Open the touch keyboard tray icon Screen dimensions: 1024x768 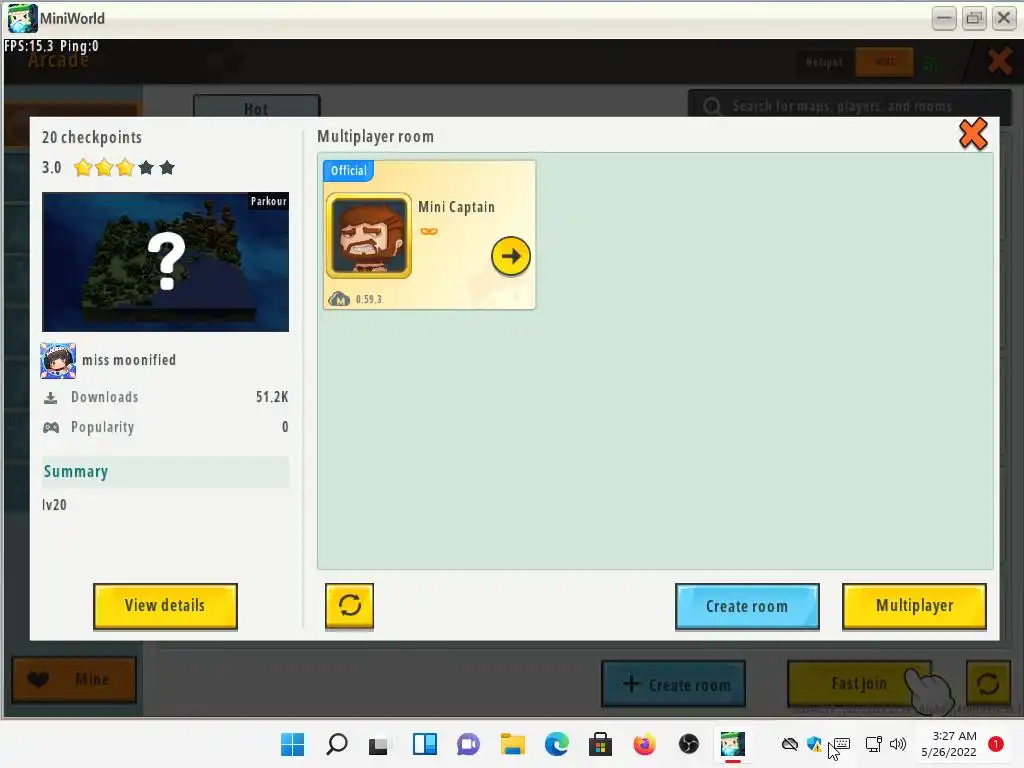coord(842,744)
